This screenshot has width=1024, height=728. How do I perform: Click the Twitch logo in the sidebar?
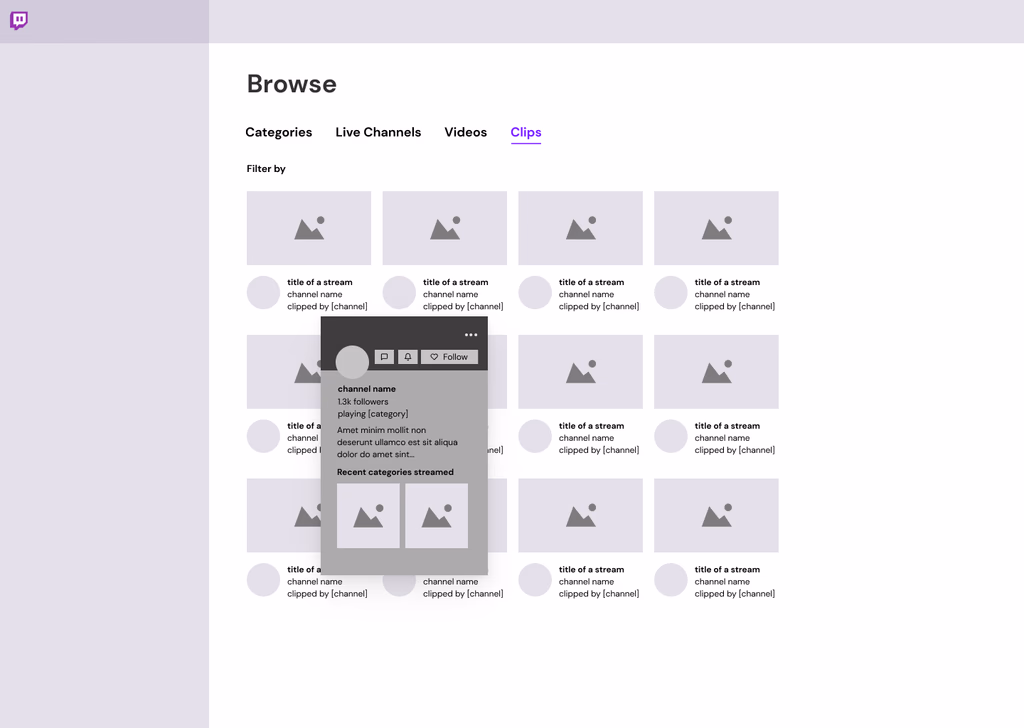click(19, 21)
